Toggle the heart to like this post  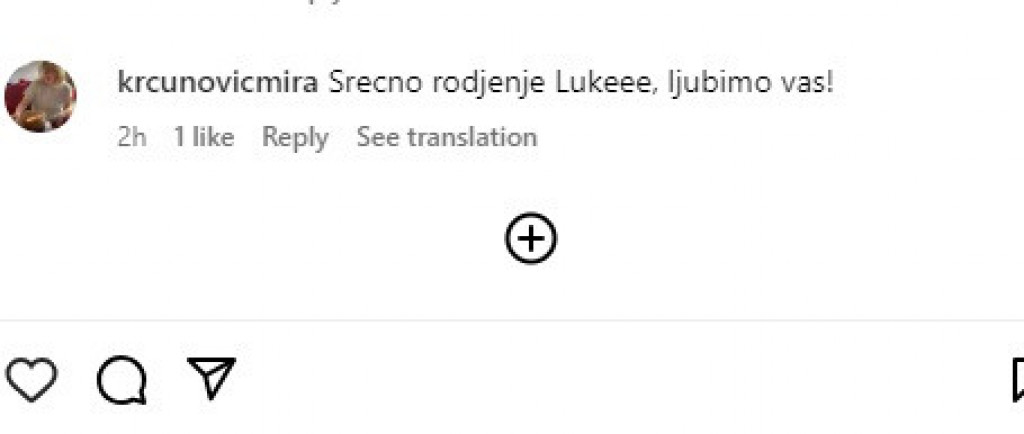(30, 379)
